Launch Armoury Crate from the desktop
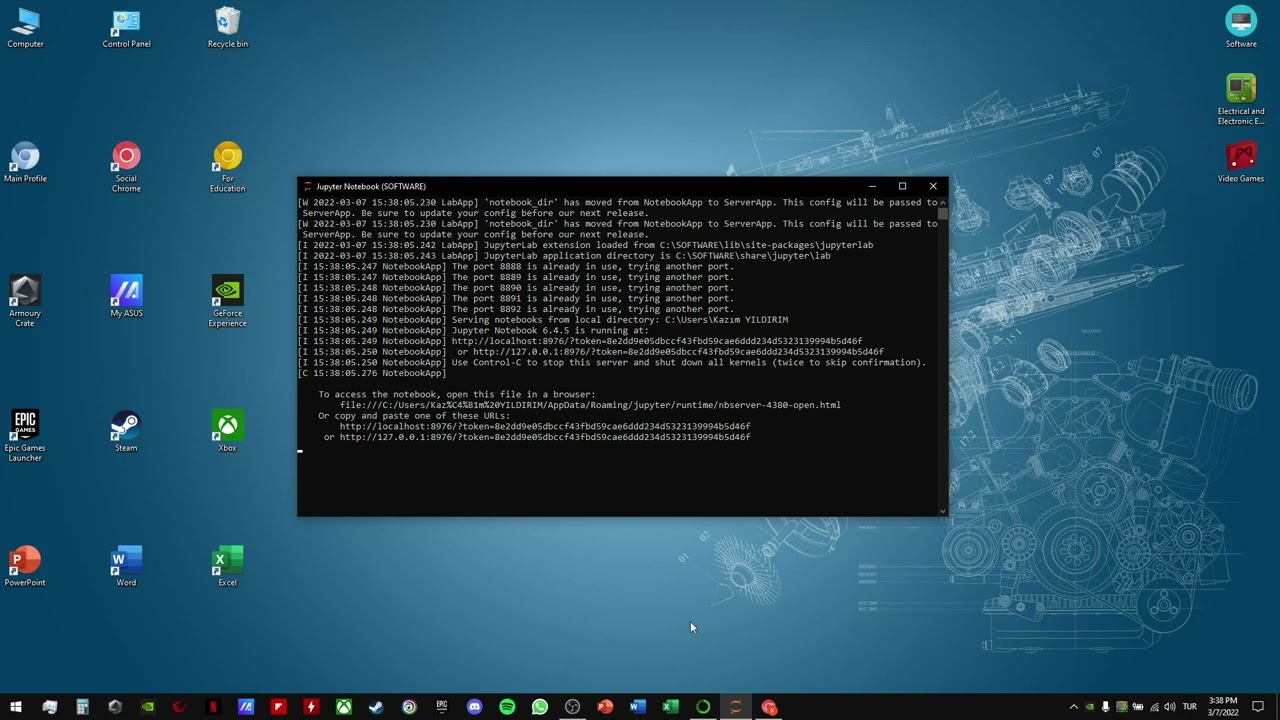Image resolution: width=1280 pixels, height=720 pixels. point(25,301)
